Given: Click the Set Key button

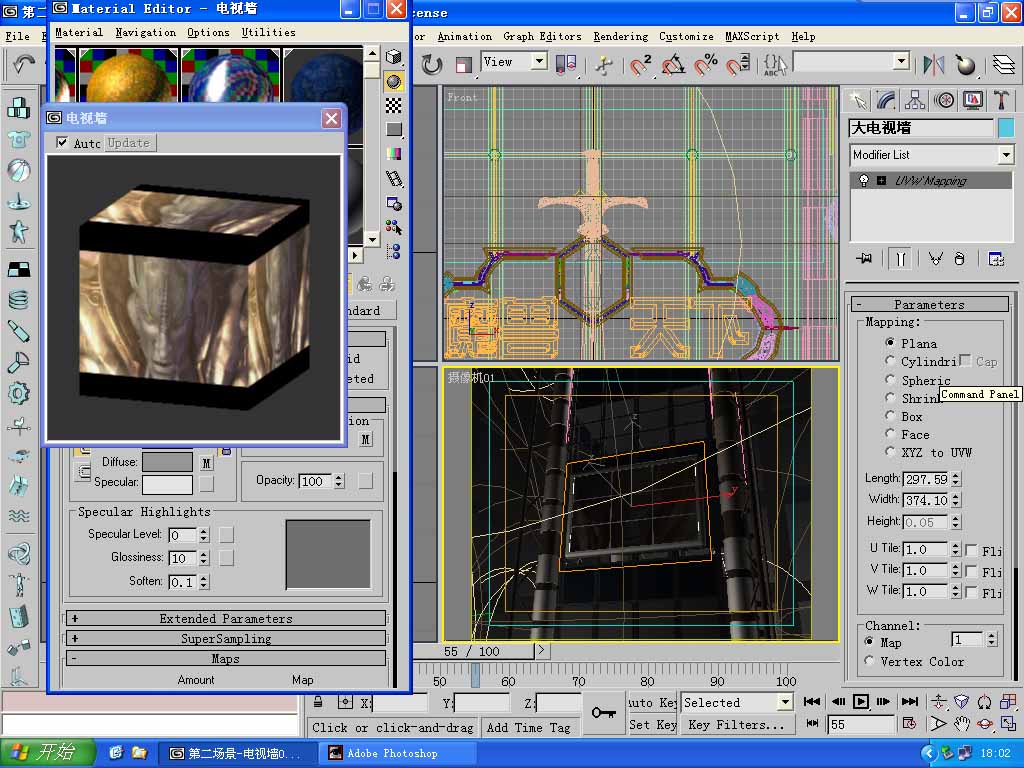Looking at the screenshot, I should 652,724.
